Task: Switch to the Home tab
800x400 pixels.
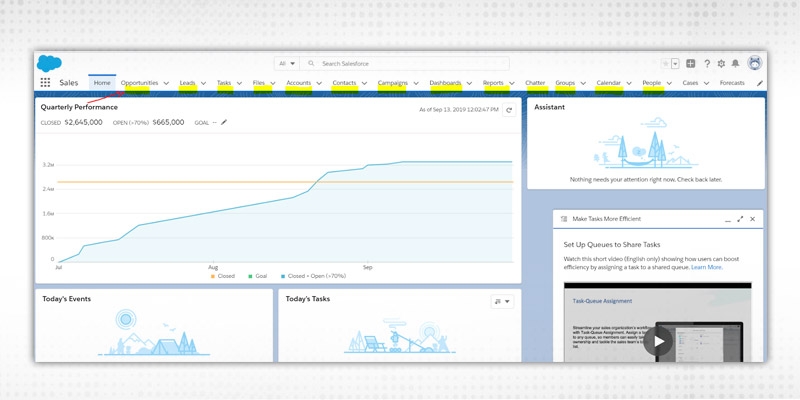Action: point(102,83)
